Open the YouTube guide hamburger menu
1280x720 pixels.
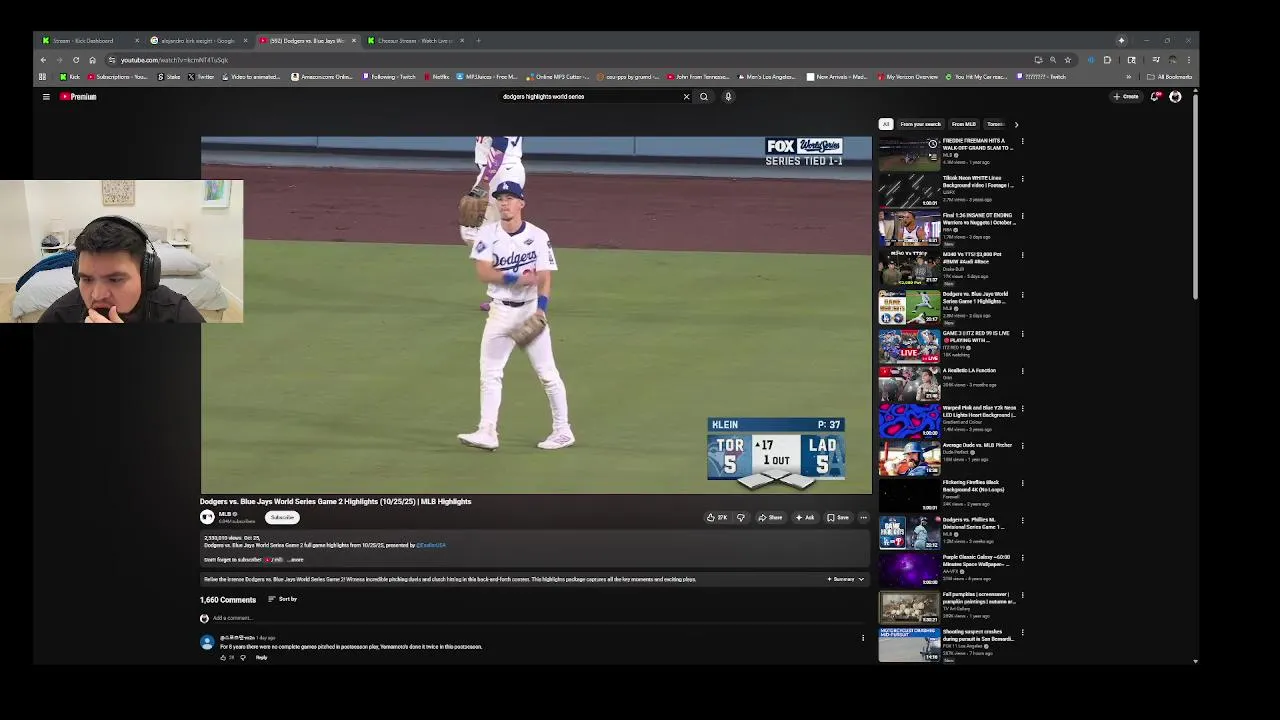pyautogui.click(x=46, y=97)
